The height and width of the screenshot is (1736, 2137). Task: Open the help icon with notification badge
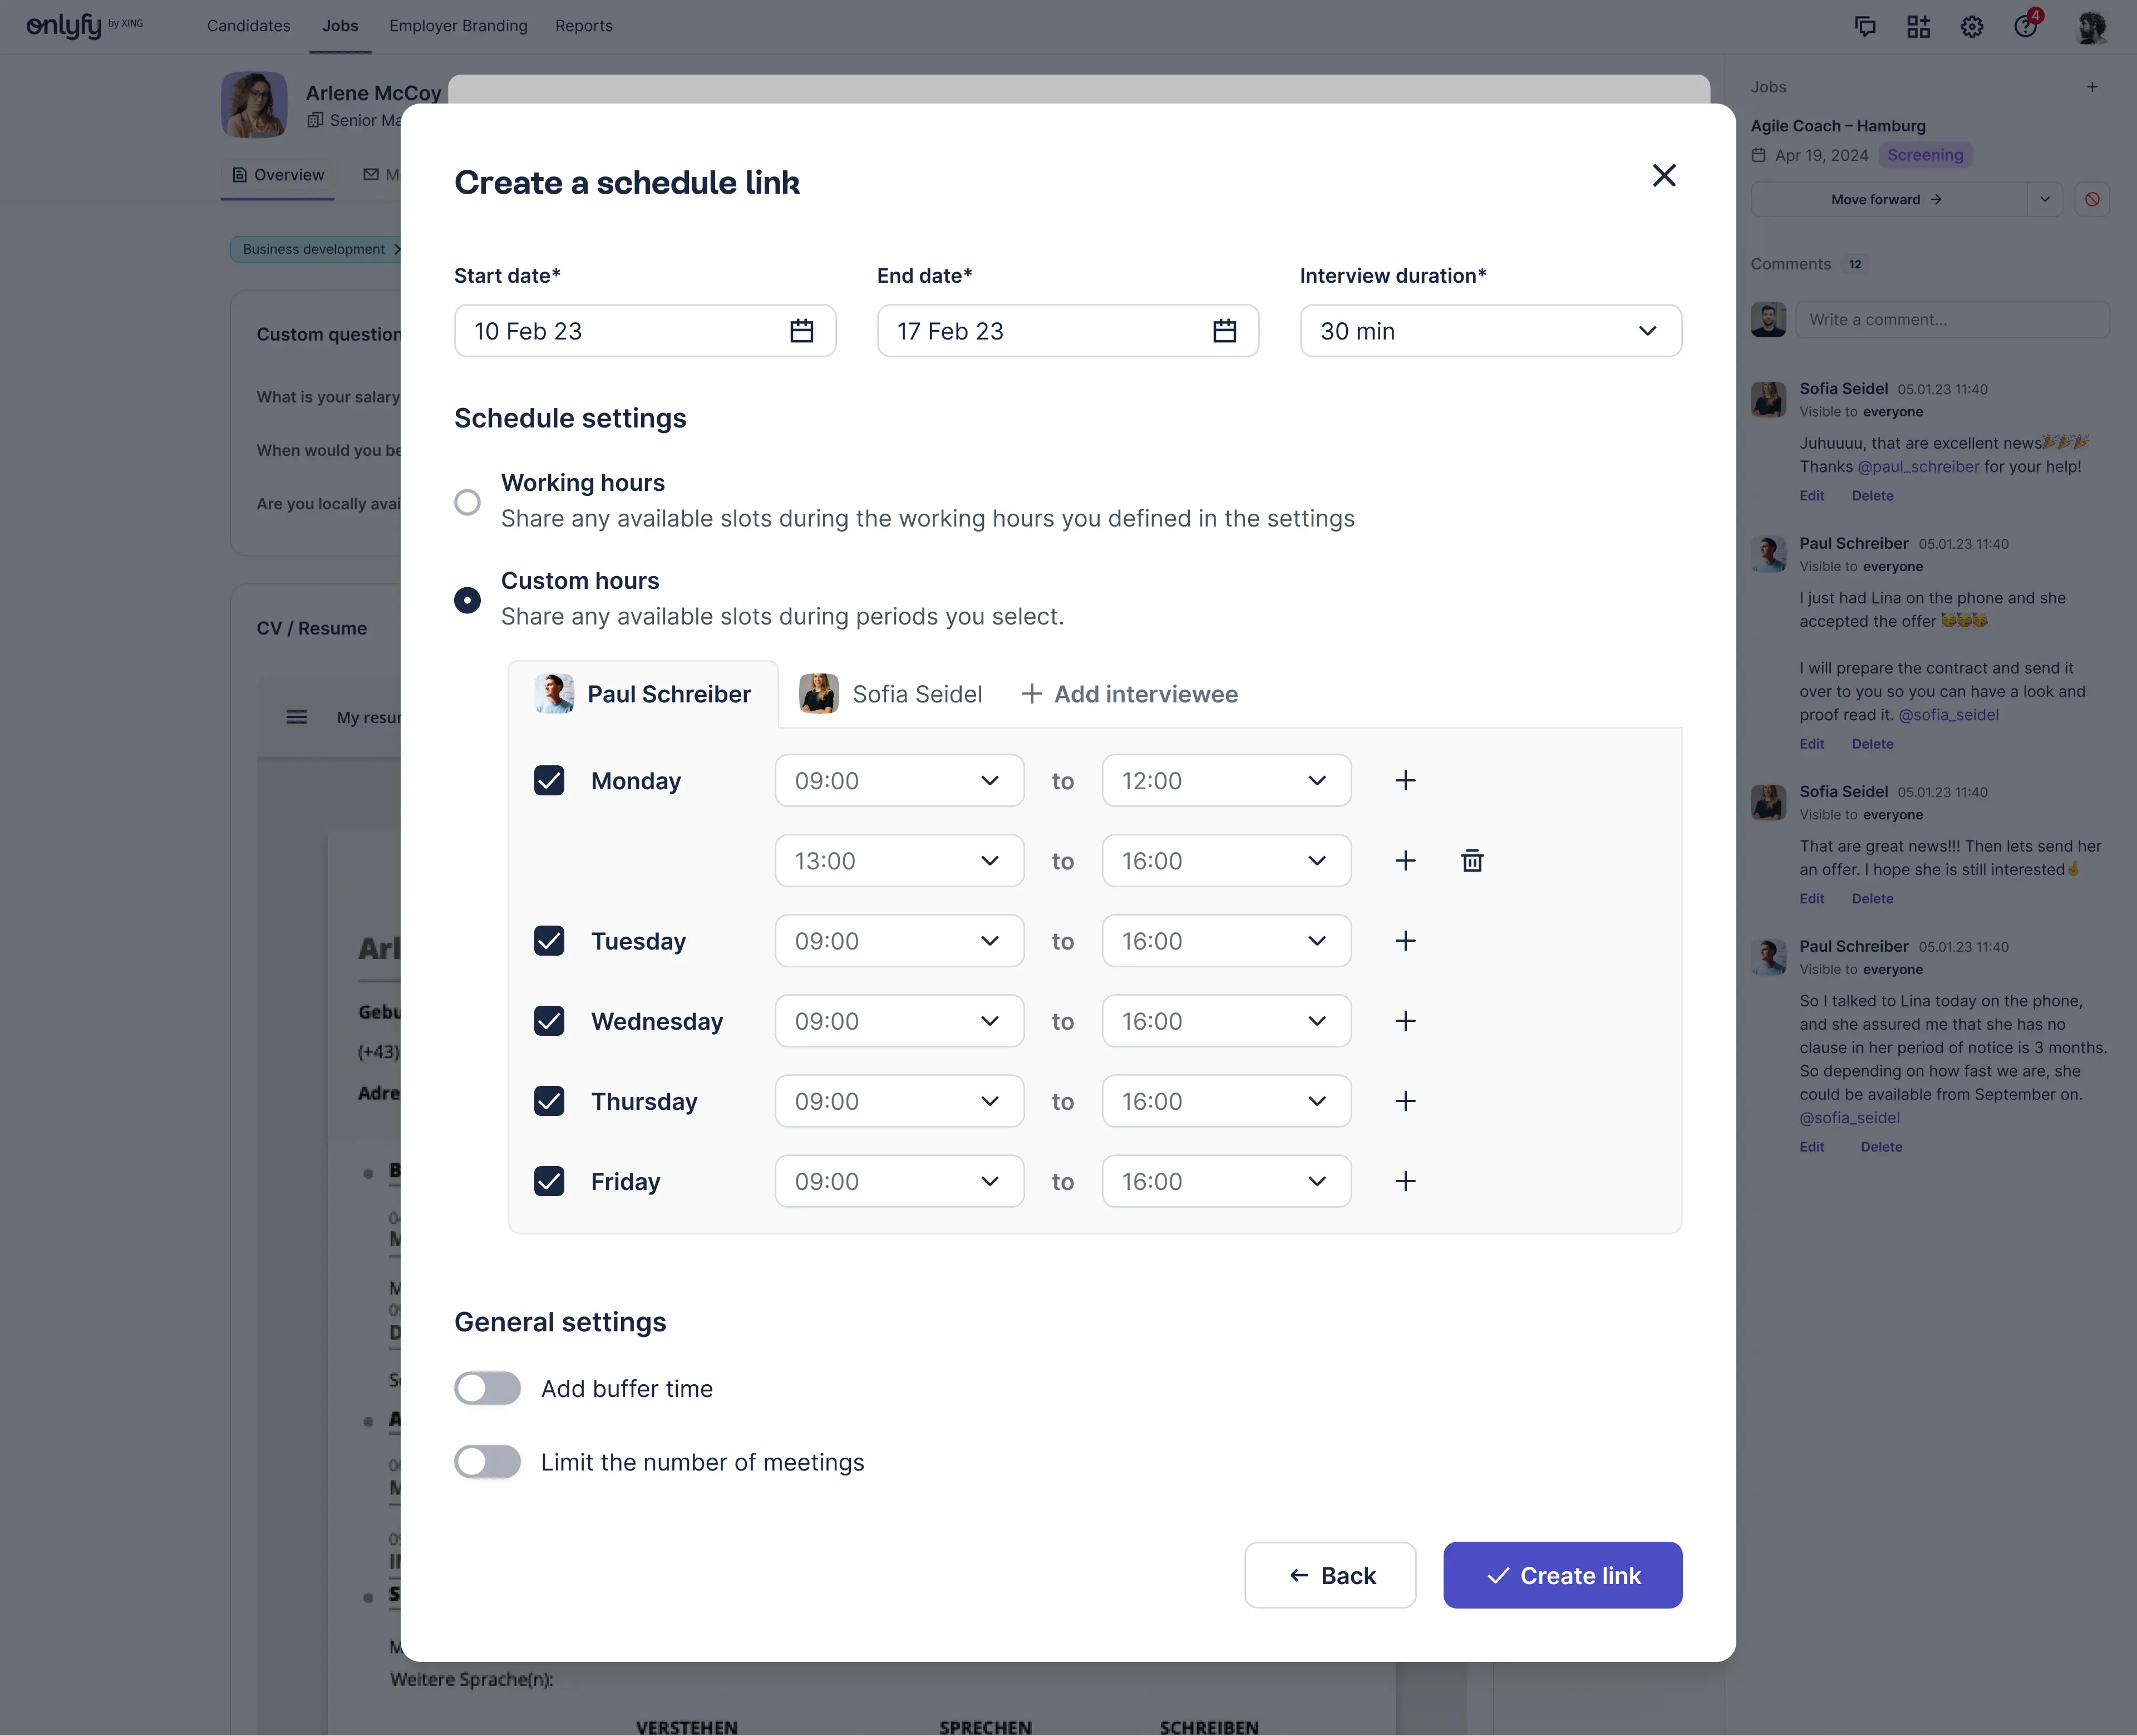[2026, 25]
